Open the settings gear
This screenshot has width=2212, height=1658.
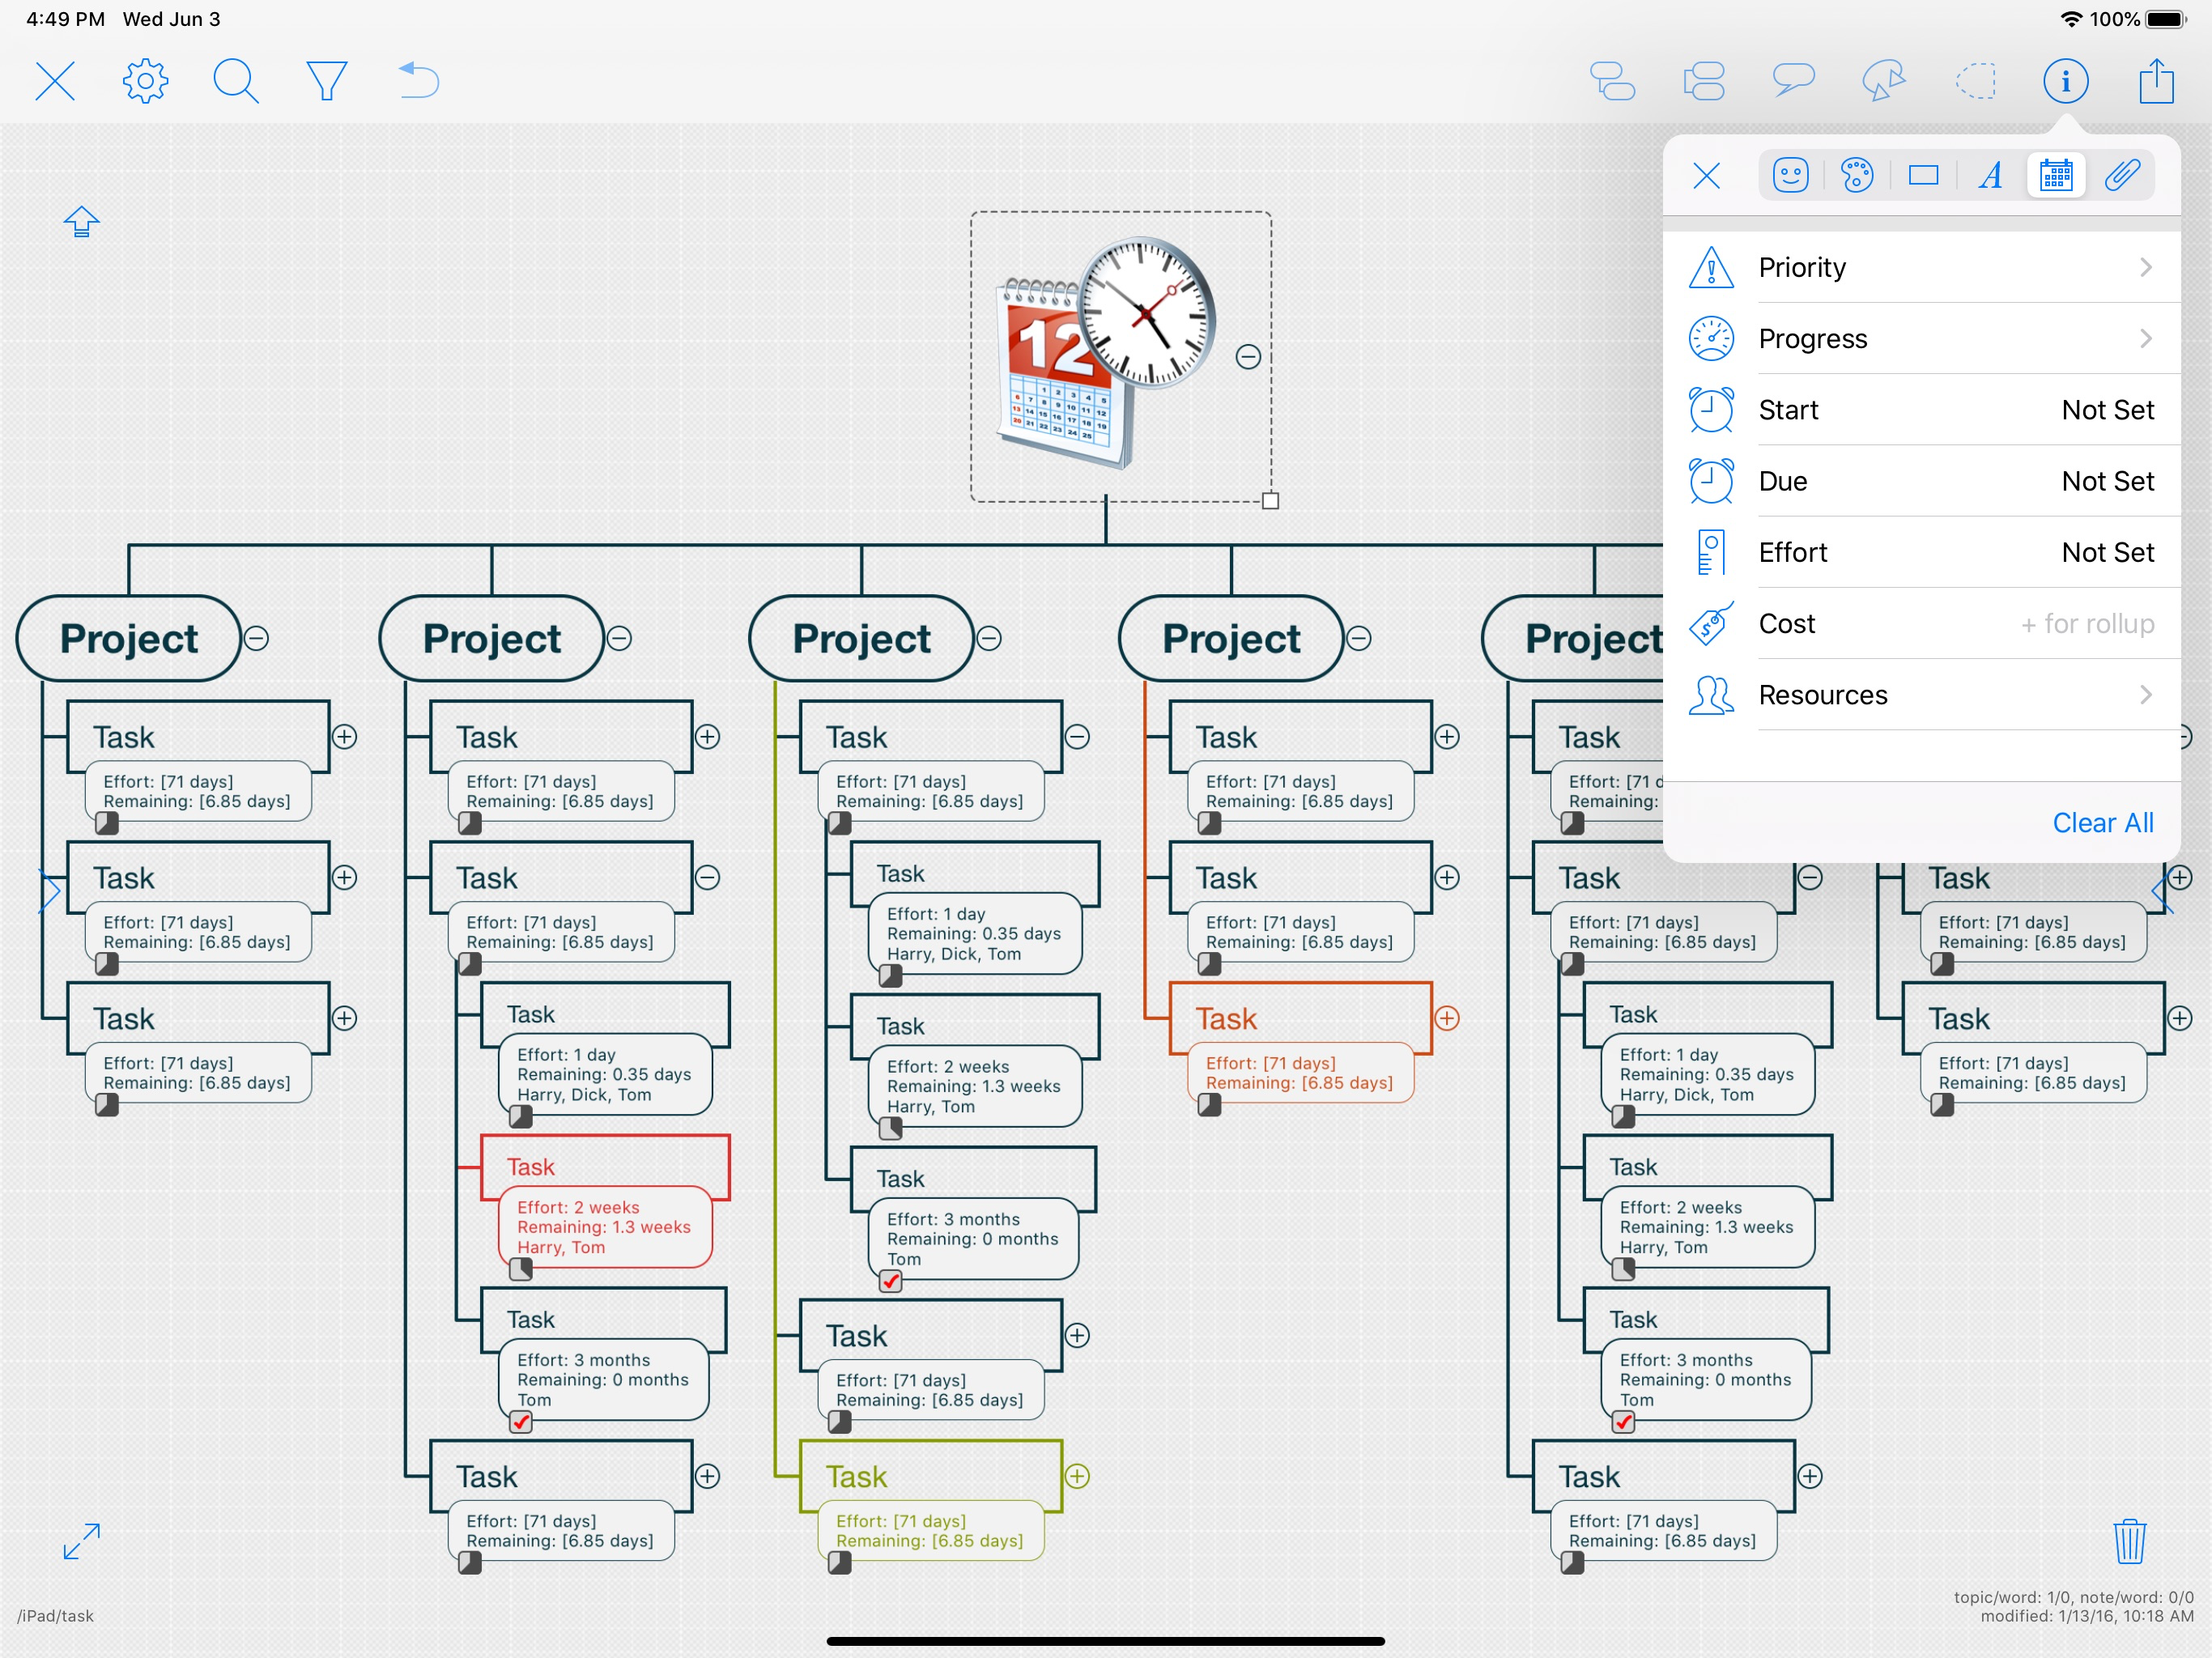(x=145, y=81)
